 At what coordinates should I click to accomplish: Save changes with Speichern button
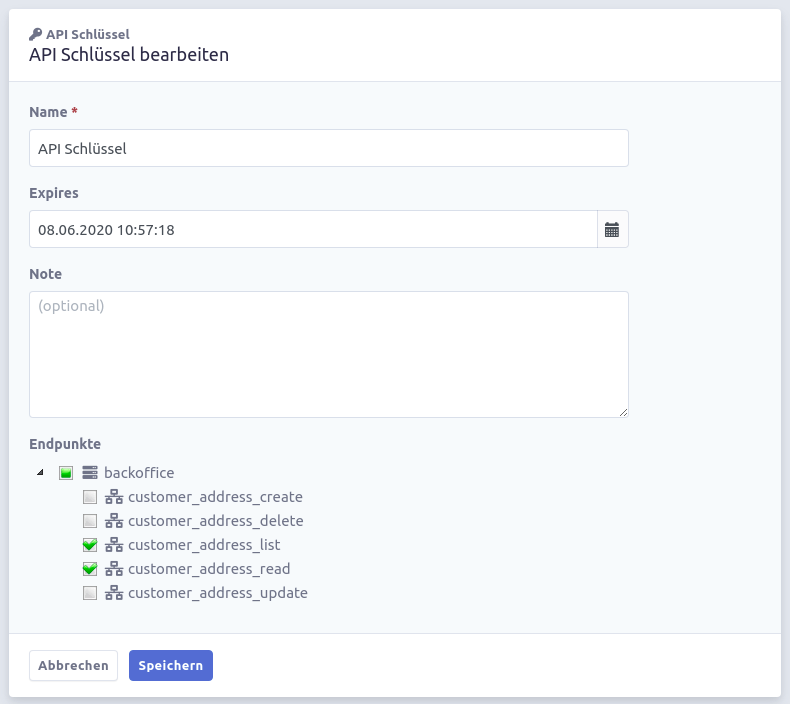(x=171, y=665)
